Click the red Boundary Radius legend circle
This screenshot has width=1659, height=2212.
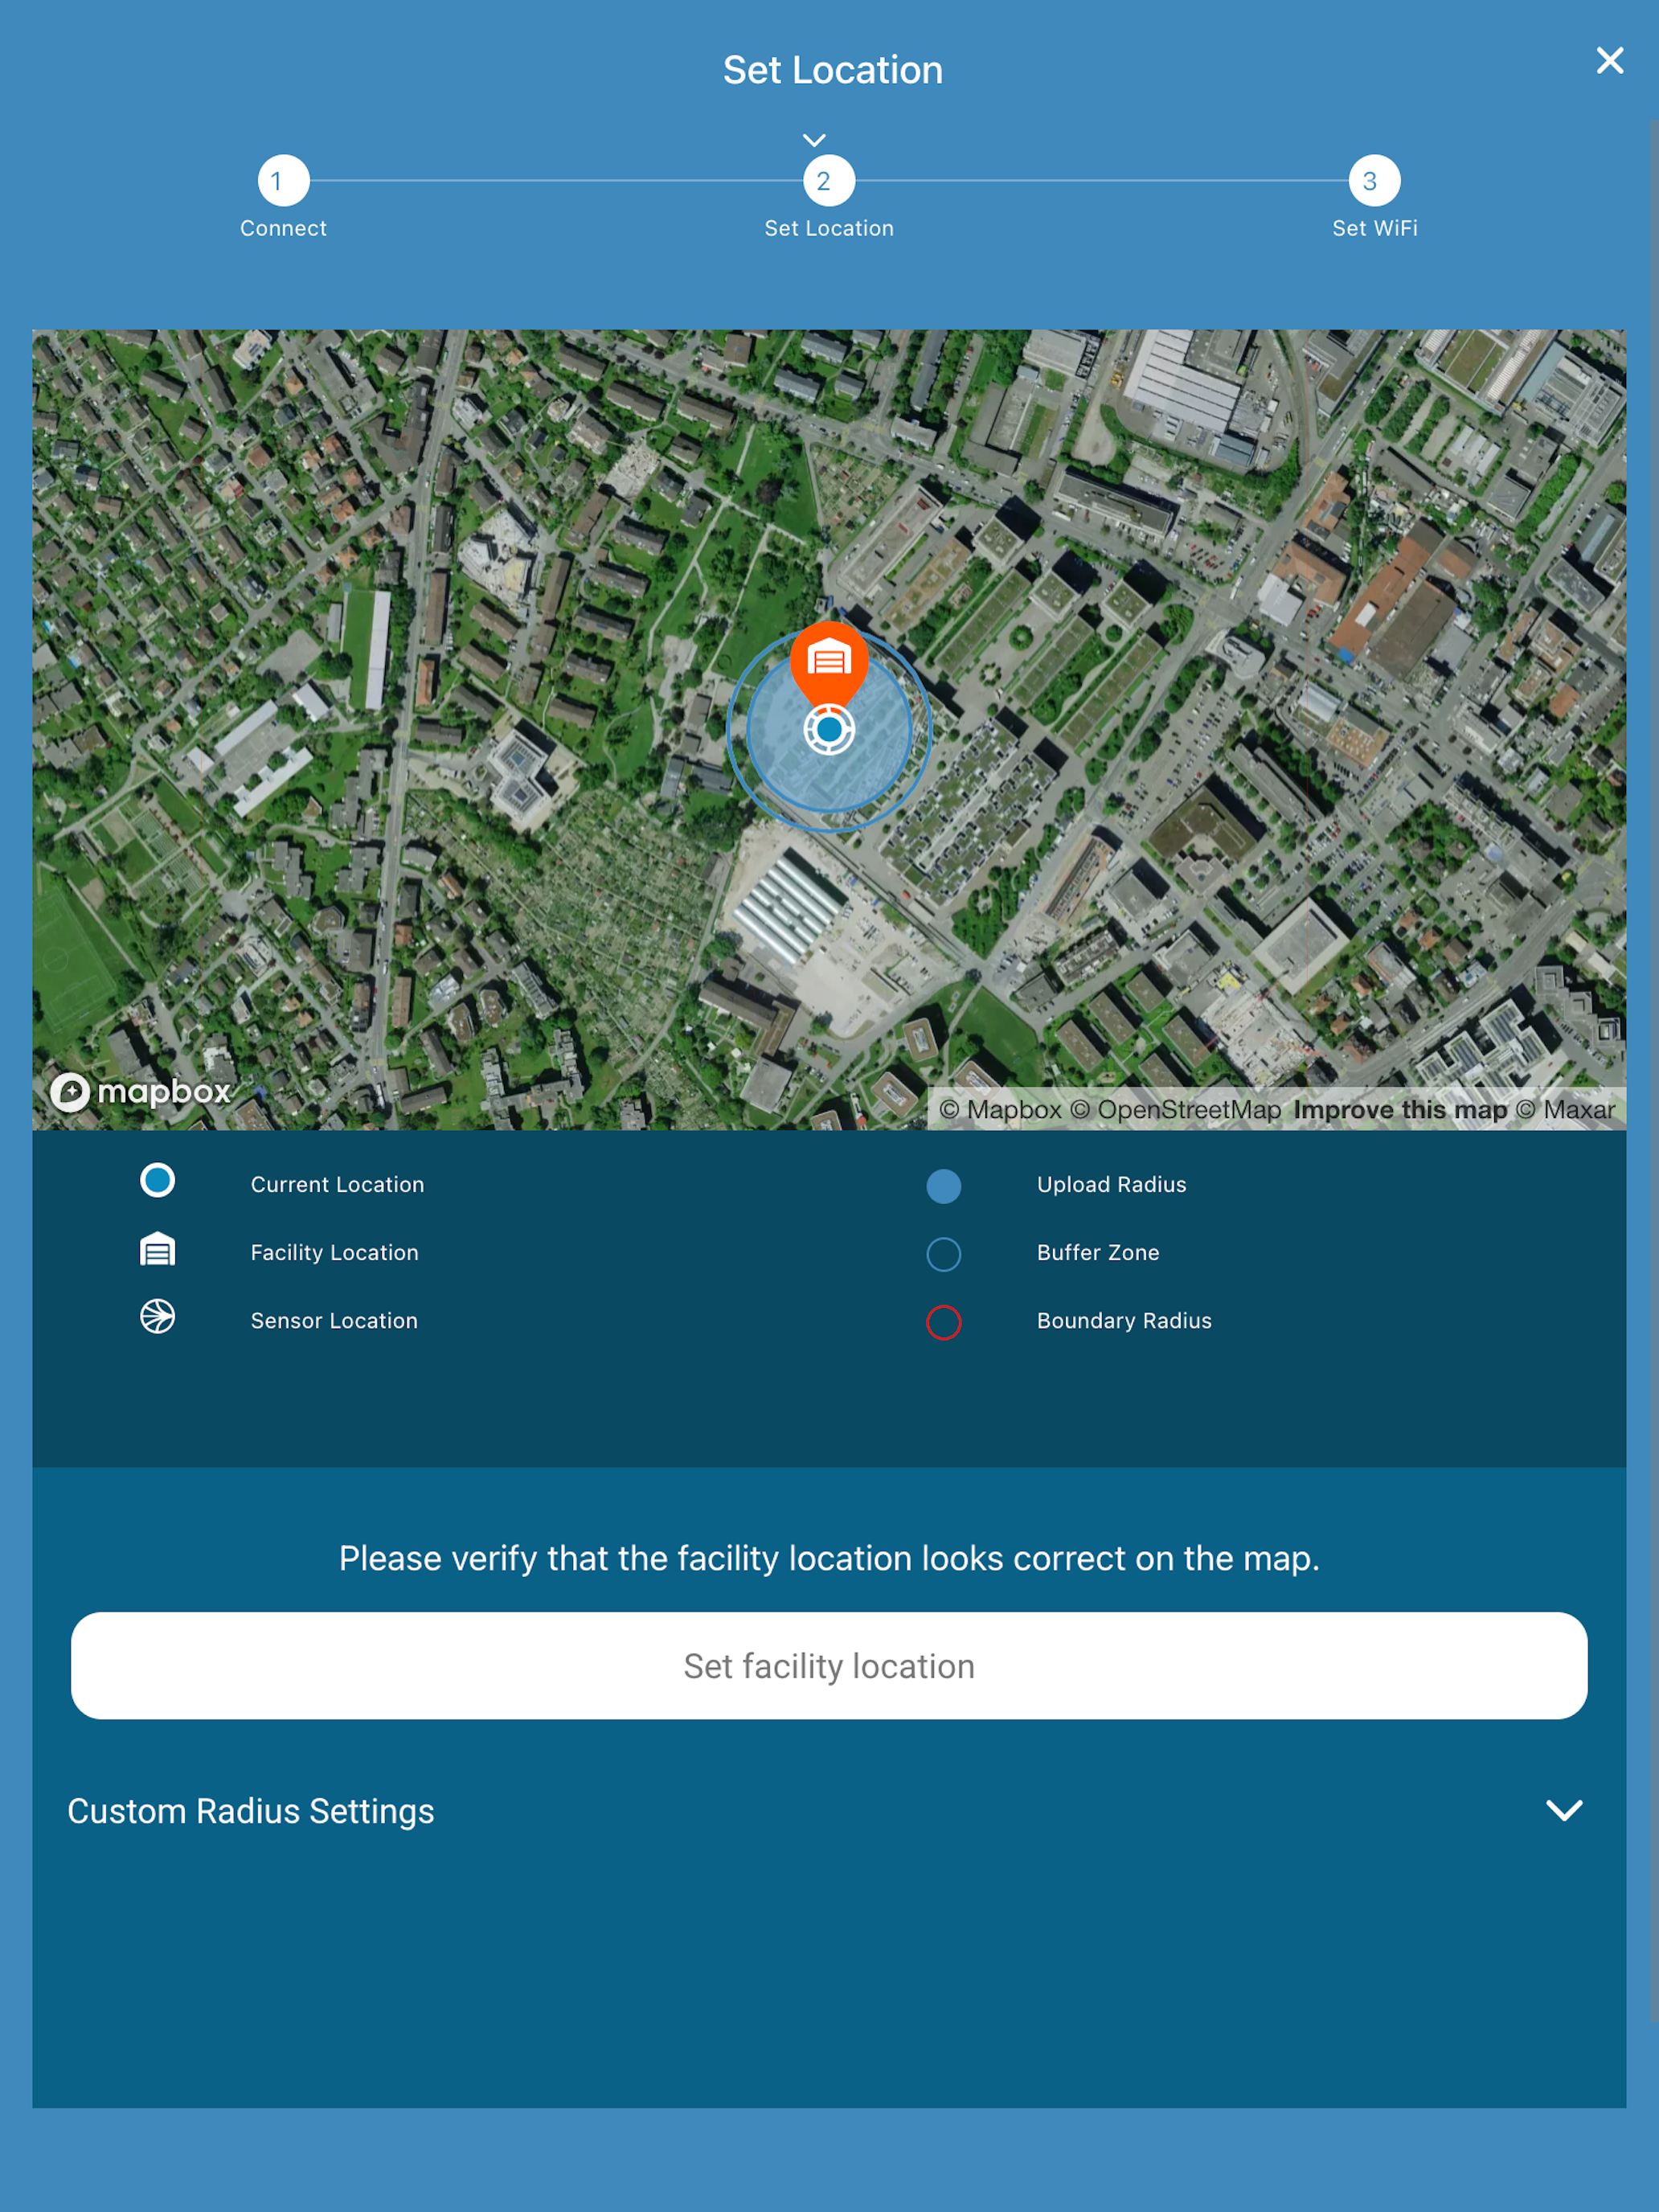pyautogui.click(x=944, y=1322)
